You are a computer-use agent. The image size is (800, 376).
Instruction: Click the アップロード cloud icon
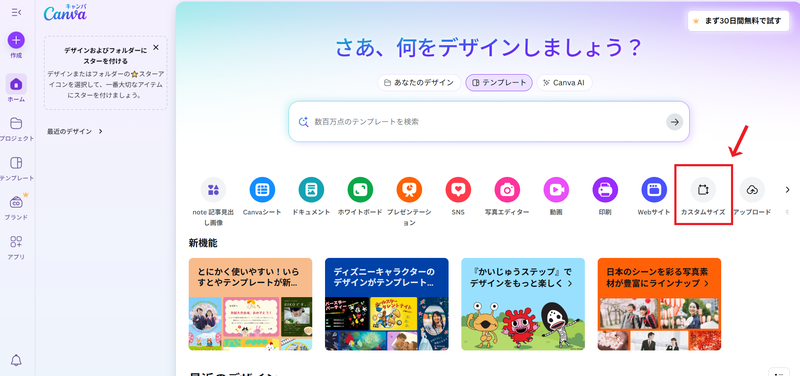point(752,190)
